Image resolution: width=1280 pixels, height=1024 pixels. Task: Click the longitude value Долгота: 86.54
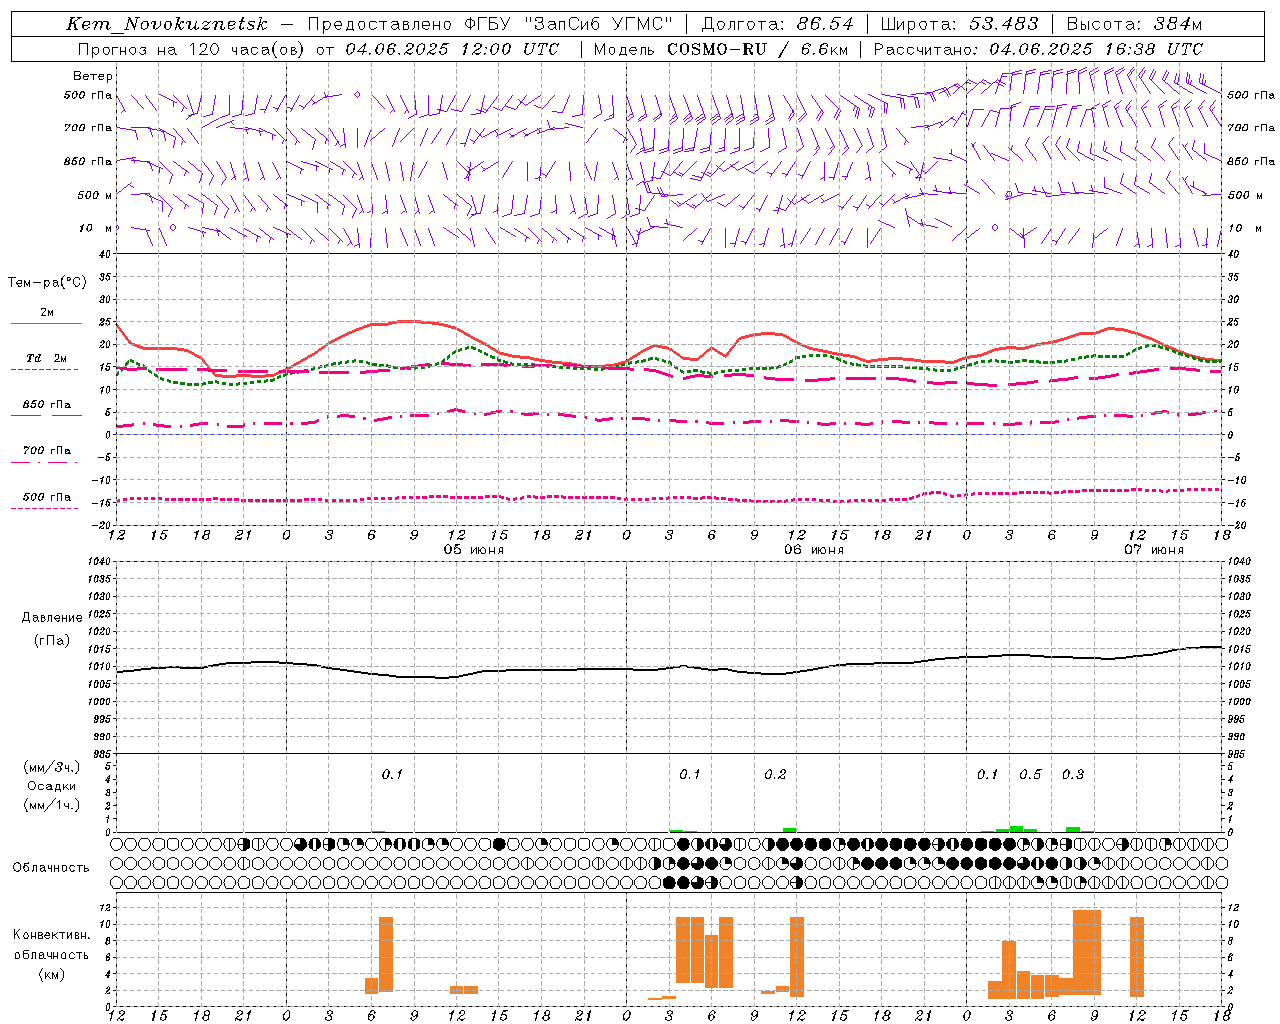[778, 24]
